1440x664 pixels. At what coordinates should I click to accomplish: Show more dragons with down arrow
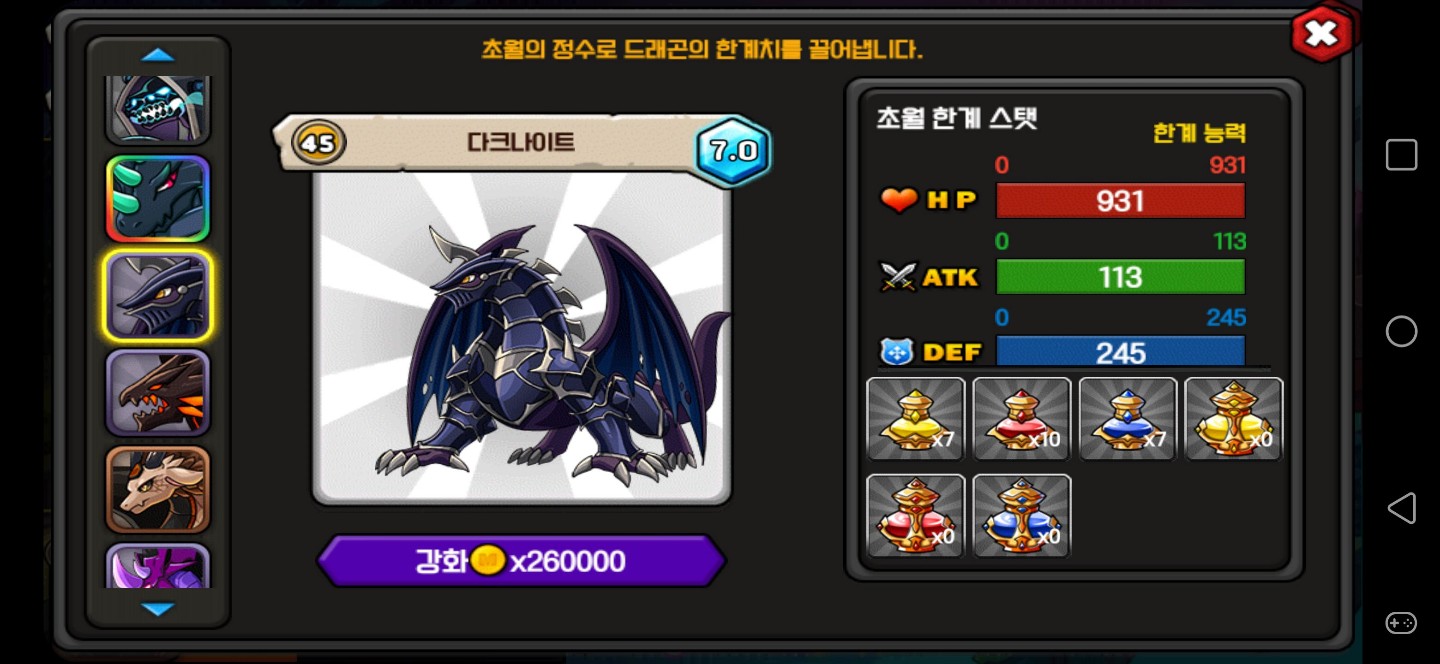coord(158,608)
